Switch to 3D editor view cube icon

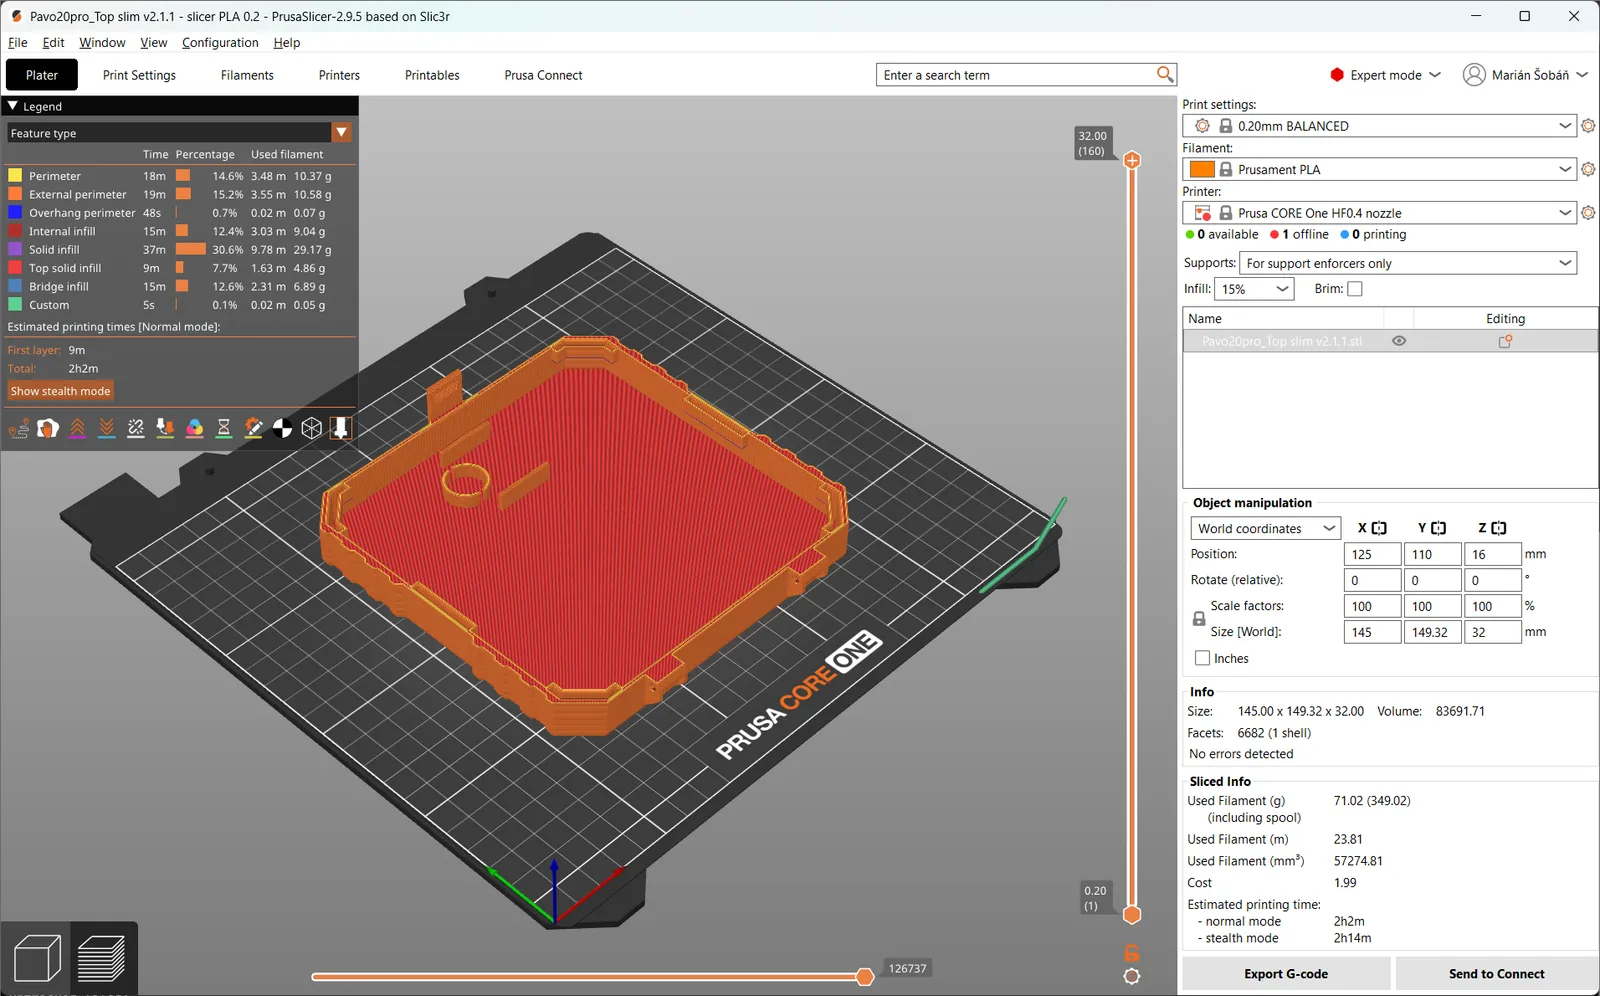[38, 958]
